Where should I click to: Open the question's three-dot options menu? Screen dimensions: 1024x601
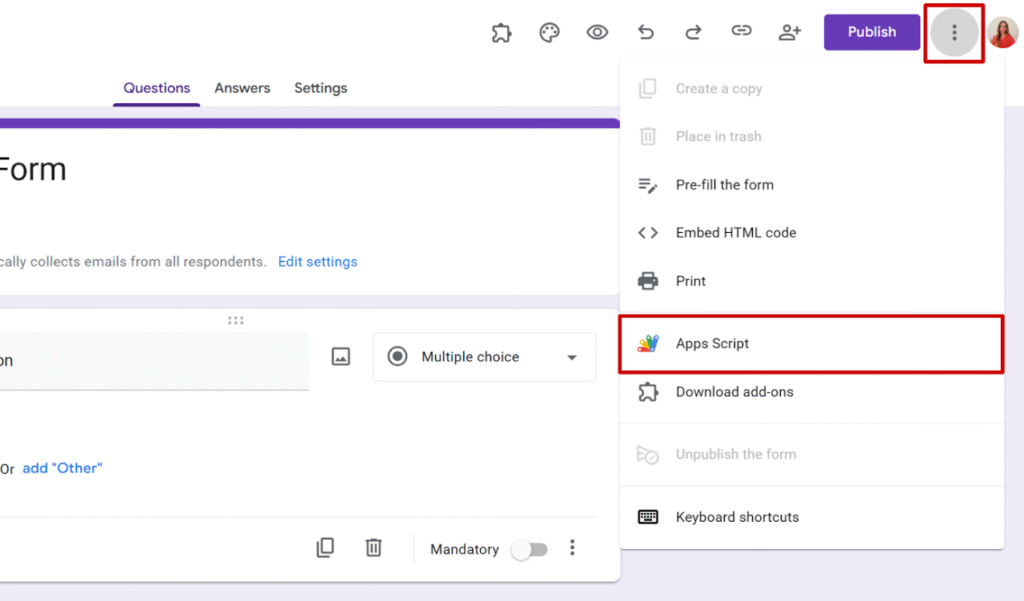click(x=572, y=548)
